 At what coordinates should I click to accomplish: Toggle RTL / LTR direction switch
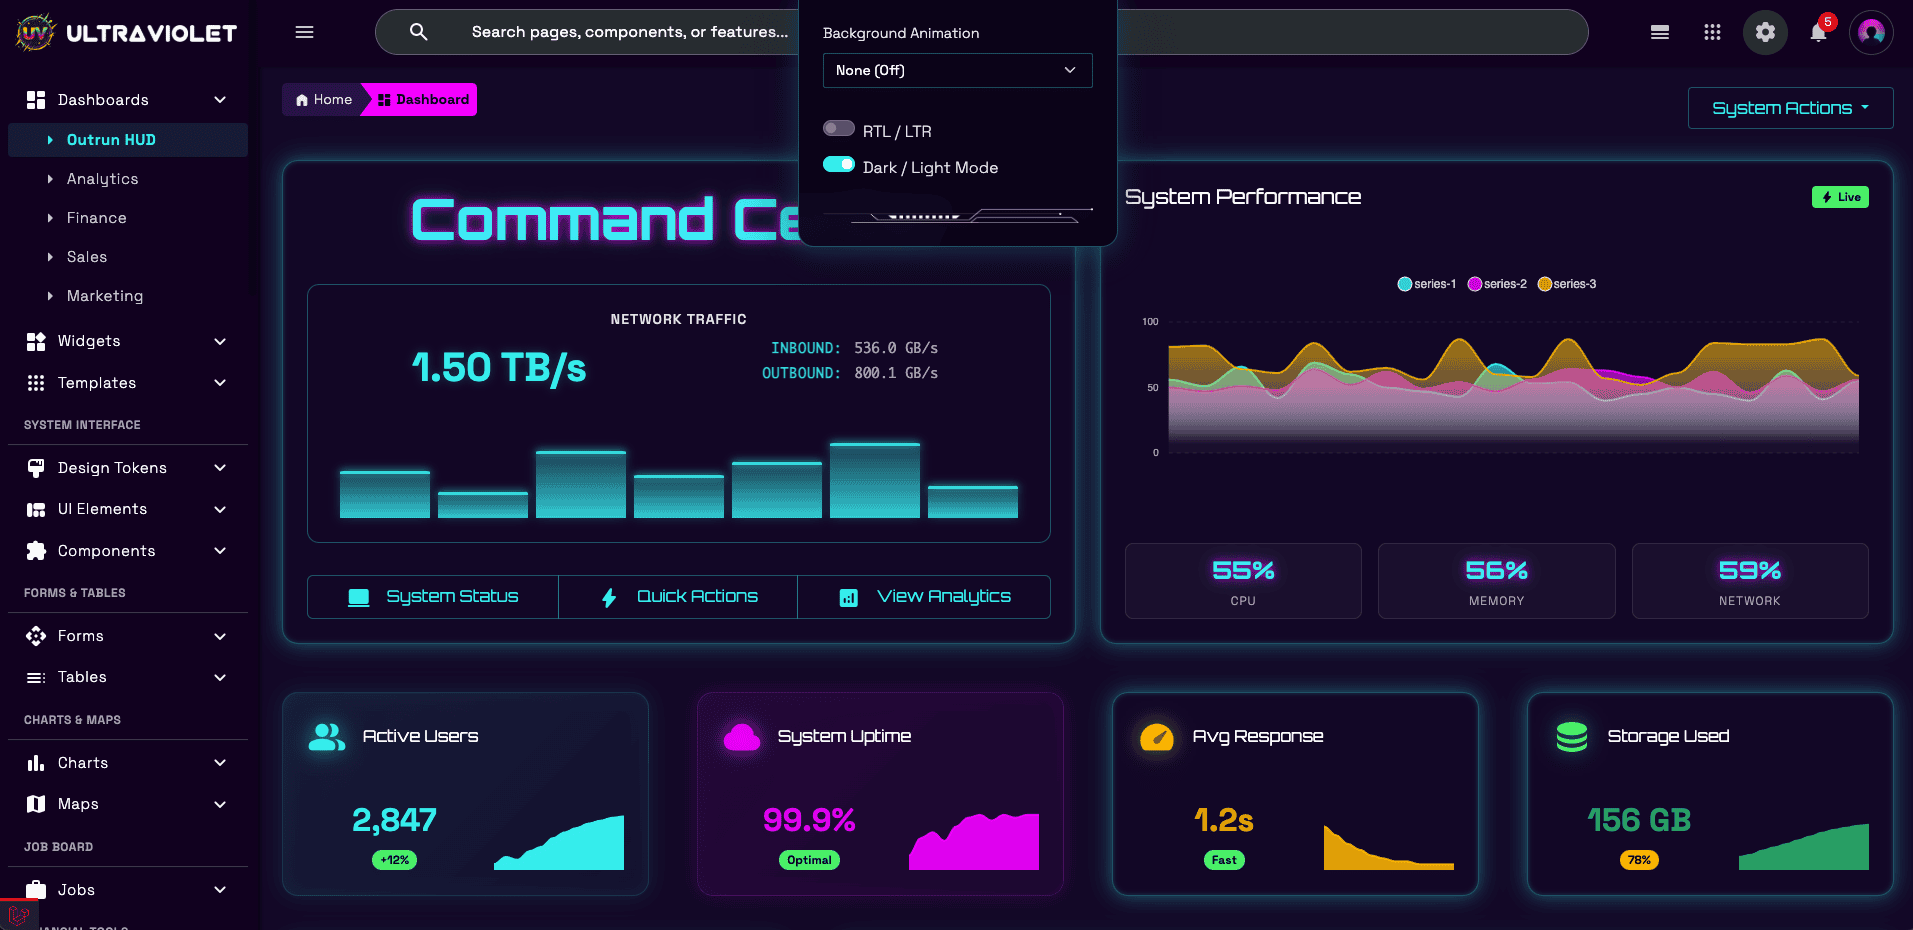[x=838, y=128]
